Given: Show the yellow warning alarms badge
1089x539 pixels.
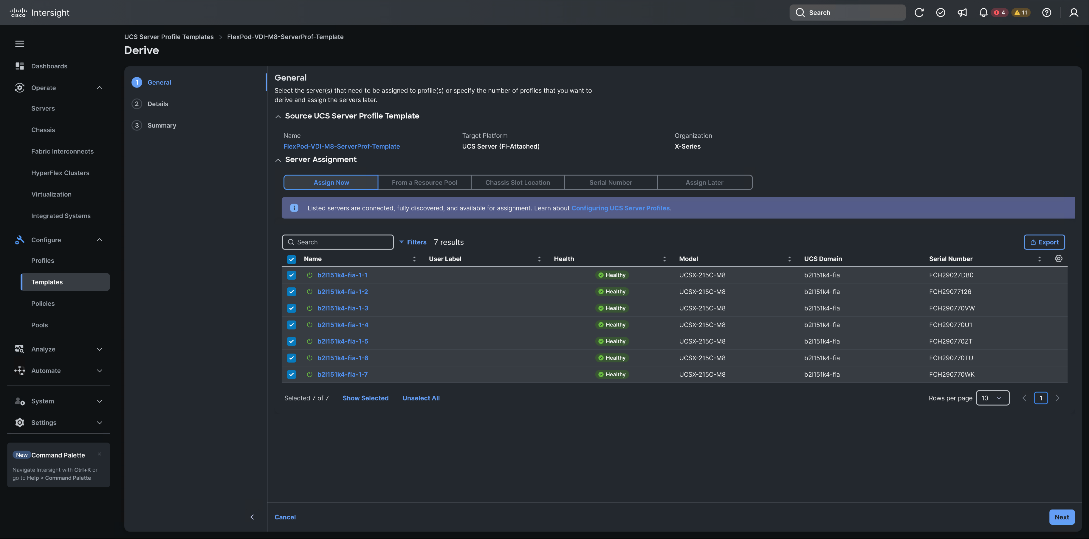Looking at the screenshot, I should tap(1021, 13).
